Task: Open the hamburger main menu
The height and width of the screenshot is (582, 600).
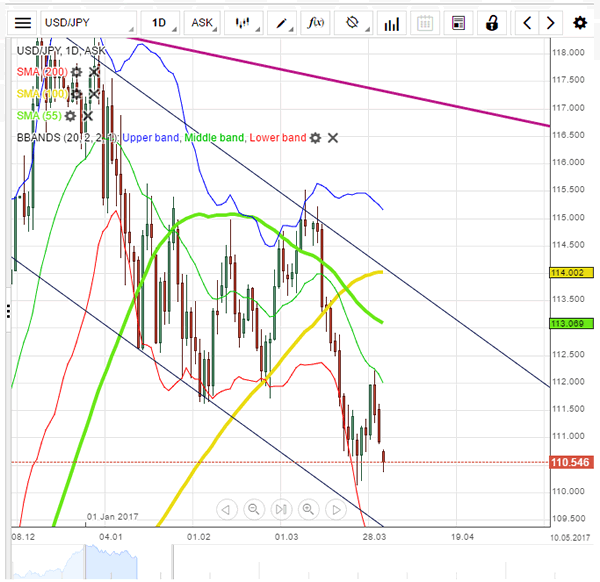Action: coord(23,23)
